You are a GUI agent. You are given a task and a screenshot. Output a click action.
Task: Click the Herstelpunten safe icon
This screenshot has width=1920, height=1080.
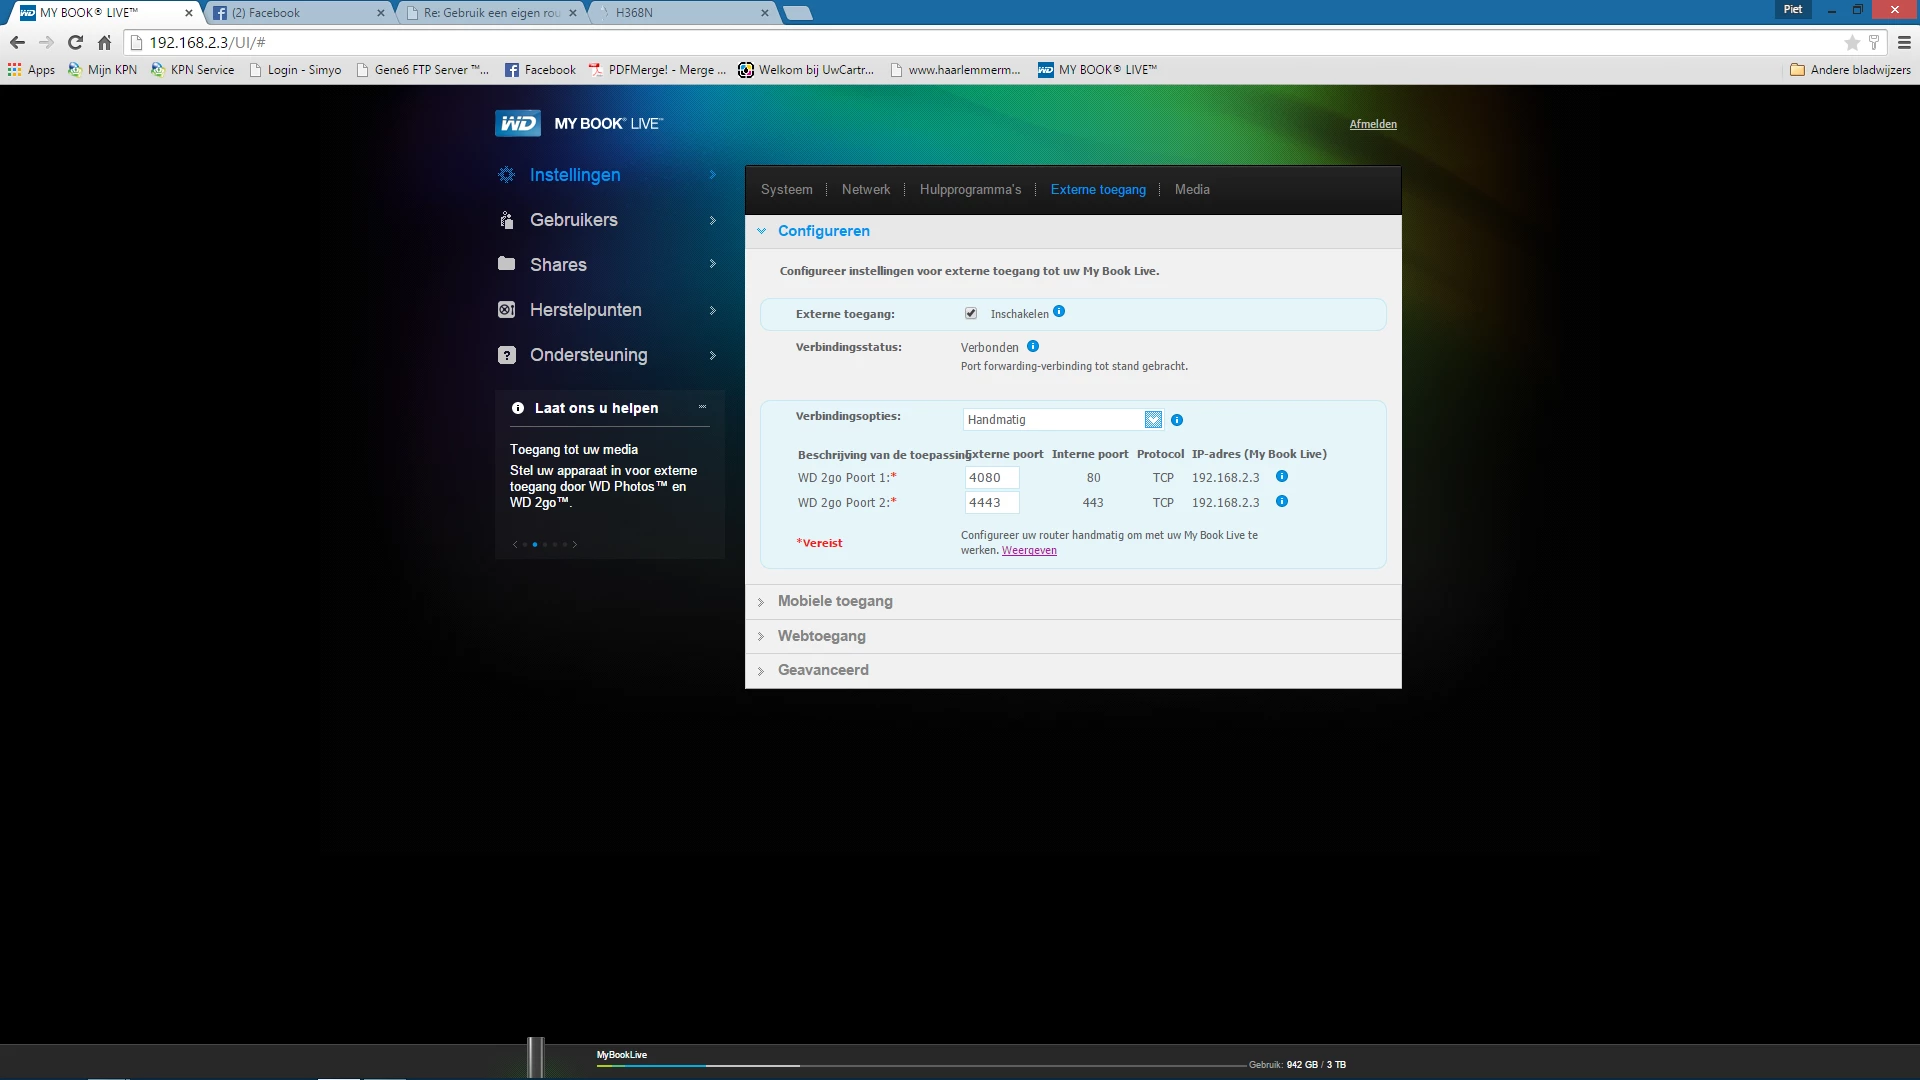[x=507, y=310]
